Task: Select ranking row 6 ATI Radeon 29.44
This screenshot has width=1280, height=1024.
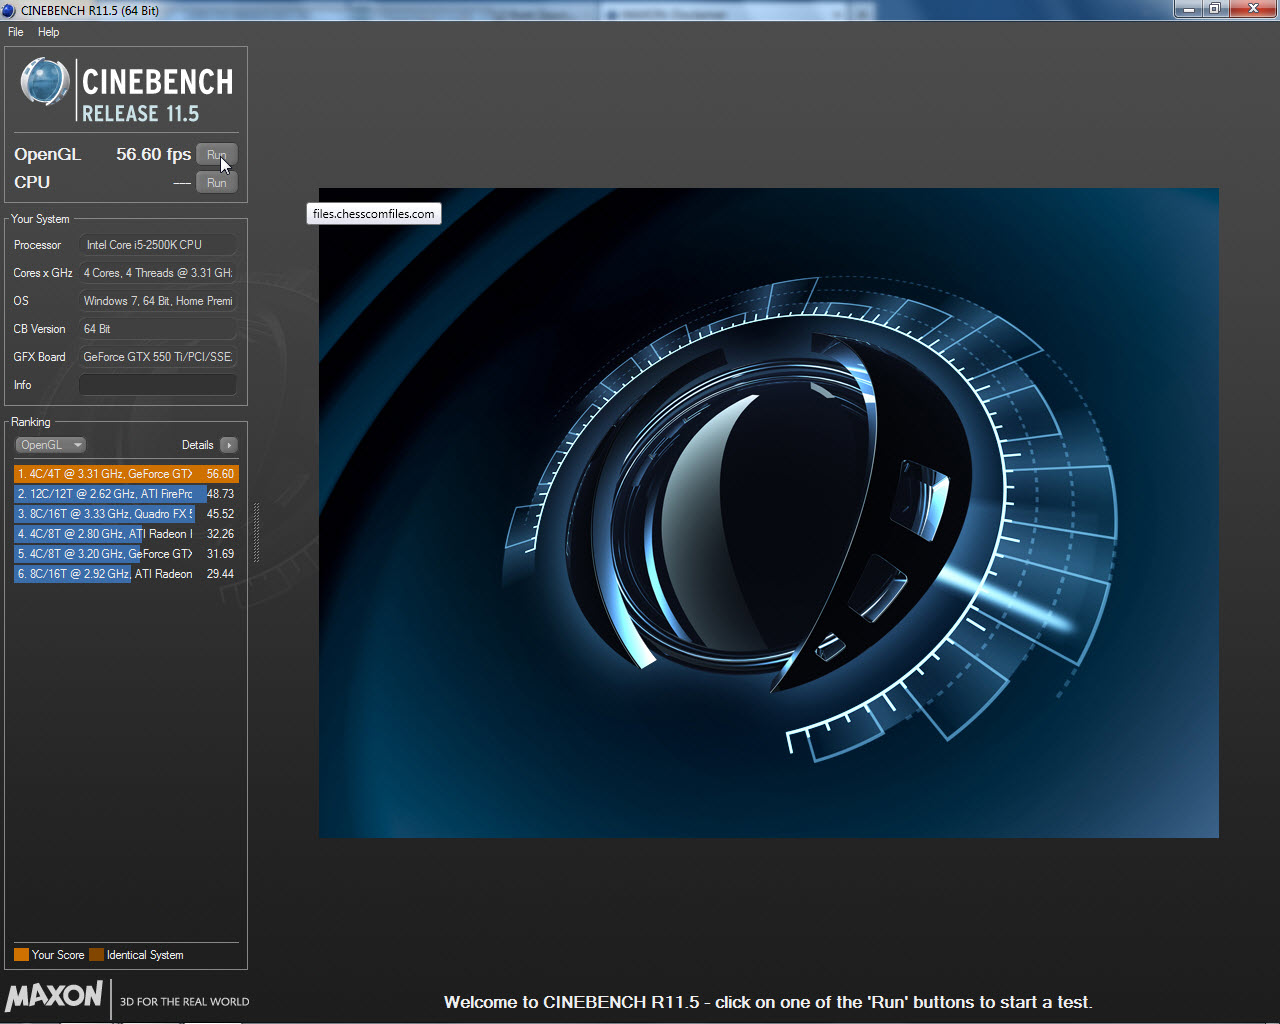Action: [x=126, y=574]
